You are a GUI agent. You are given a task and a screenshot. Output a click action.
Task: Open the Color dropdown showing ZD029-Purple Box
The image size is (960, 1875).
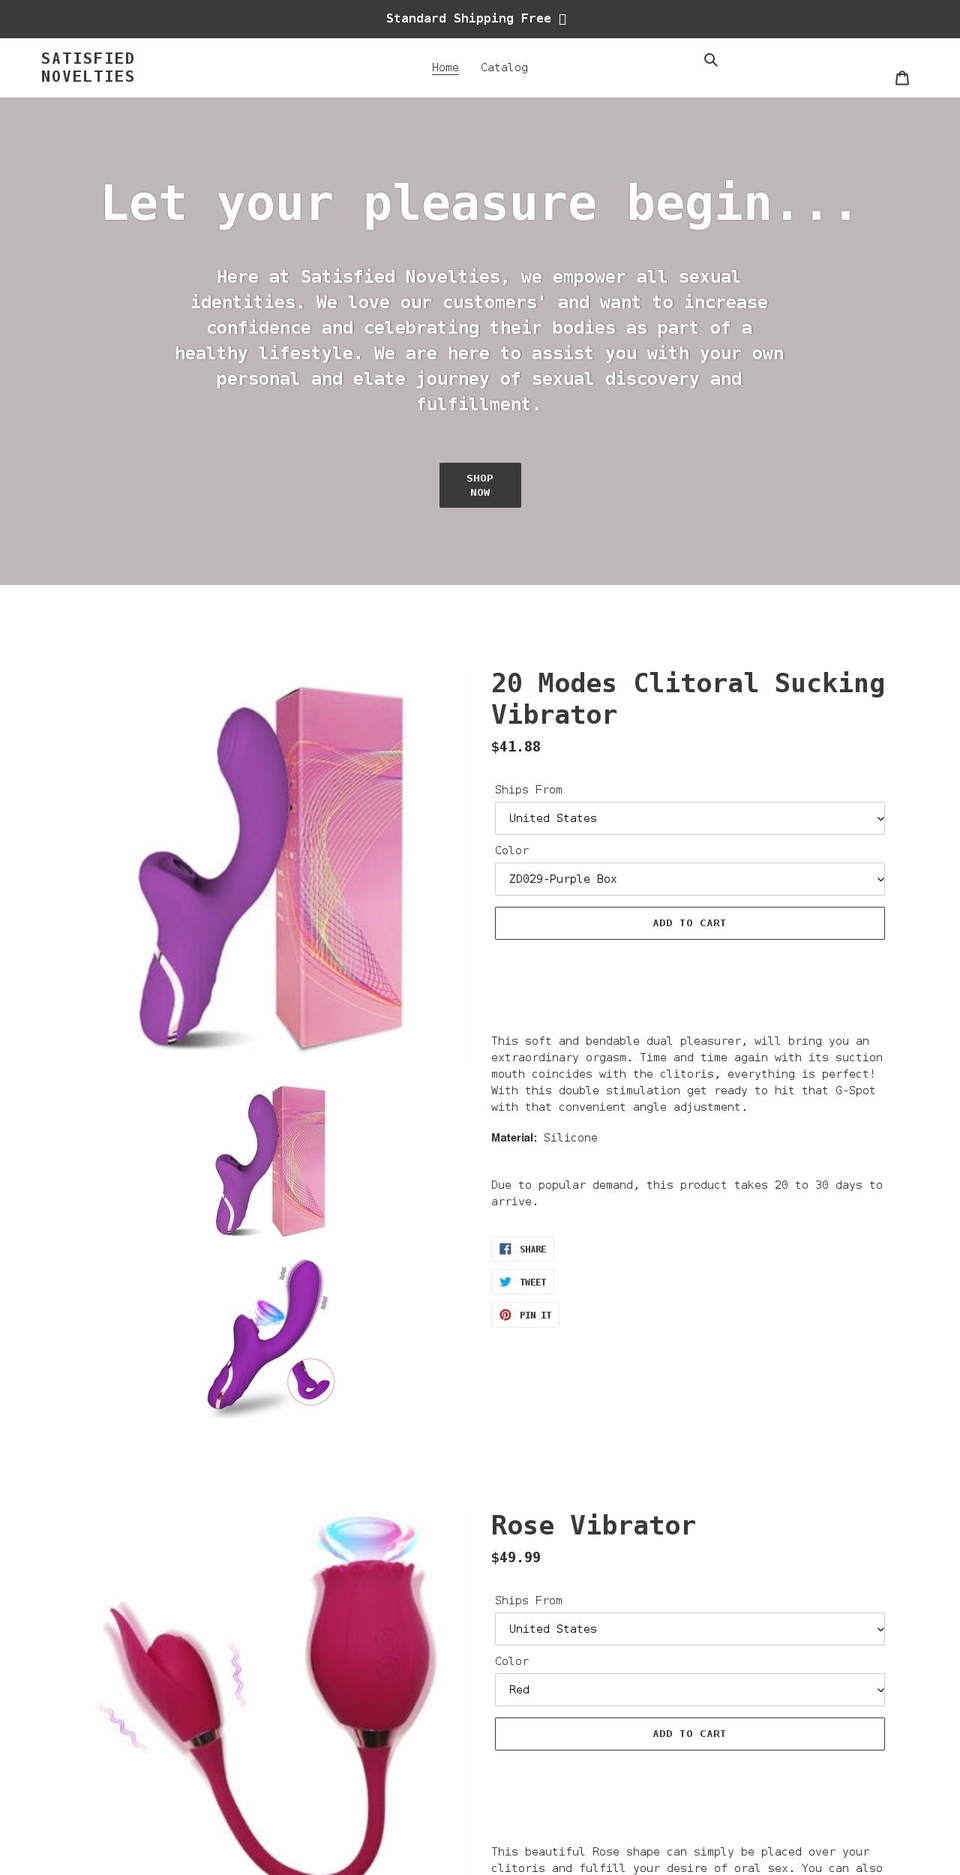[x=688, y=879]
